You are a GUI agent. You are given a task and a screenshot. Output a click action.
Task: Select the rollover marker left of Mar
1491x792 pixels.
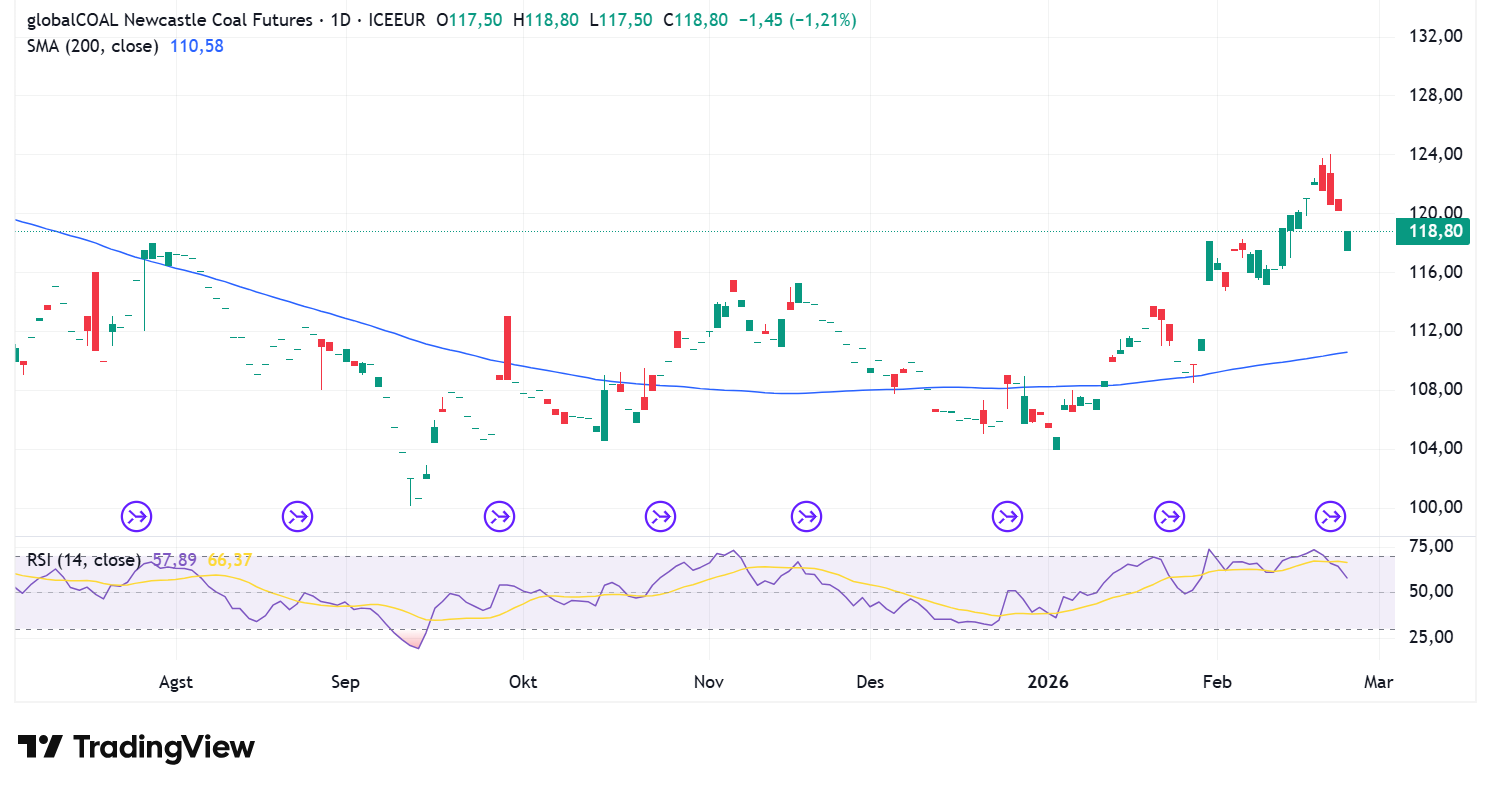(x=1330, y=517)
